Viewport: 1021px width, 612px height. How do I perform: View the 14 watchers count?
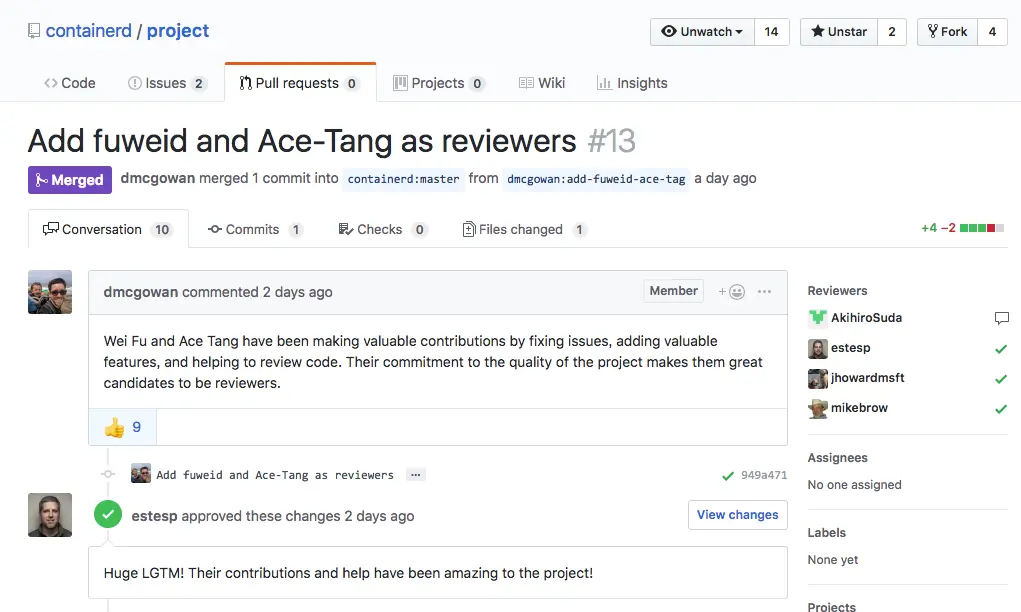[772, 31]
